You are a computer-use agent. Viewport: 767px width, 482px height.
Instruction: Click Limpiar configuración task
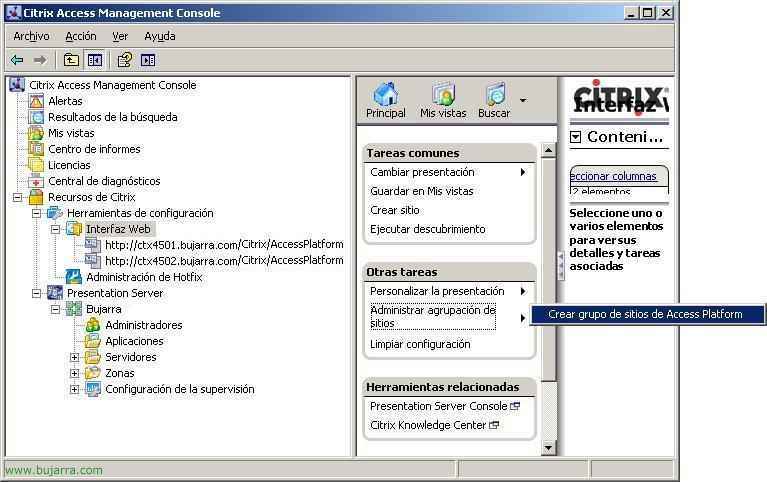[420, 344]
